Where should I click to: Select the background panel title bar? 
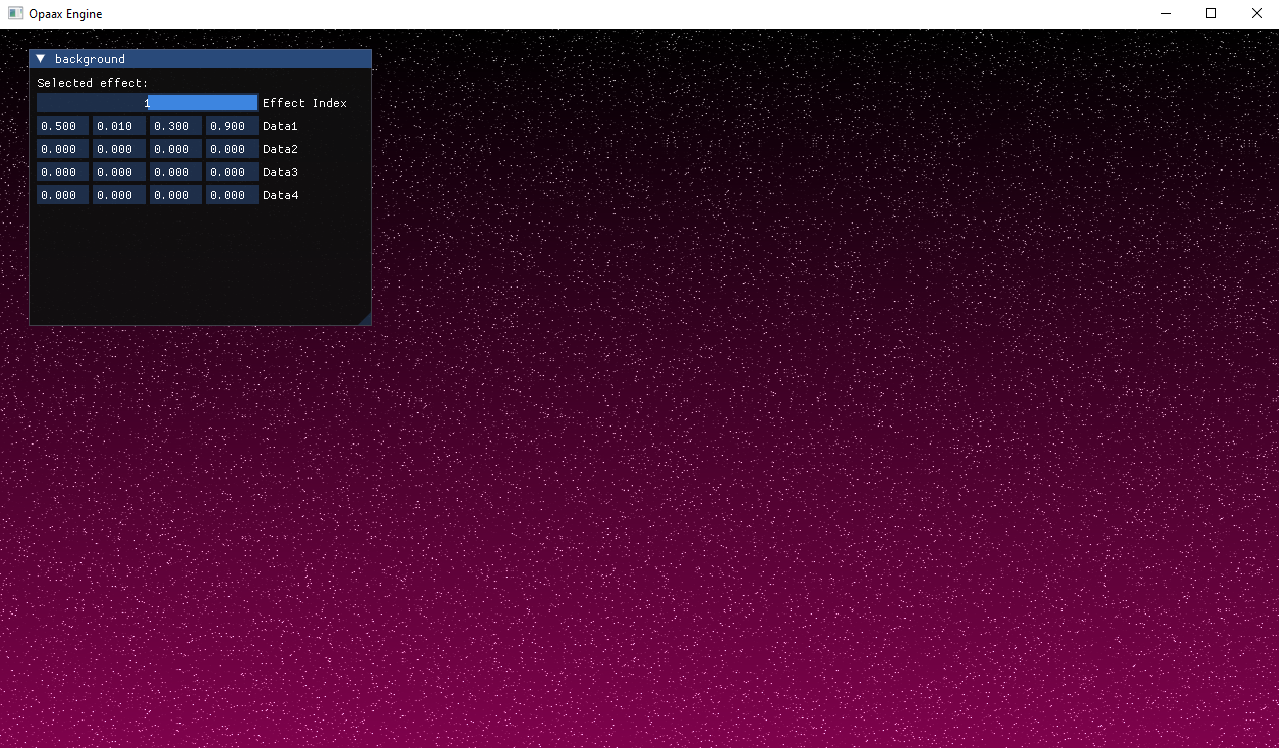click(200, 59)
